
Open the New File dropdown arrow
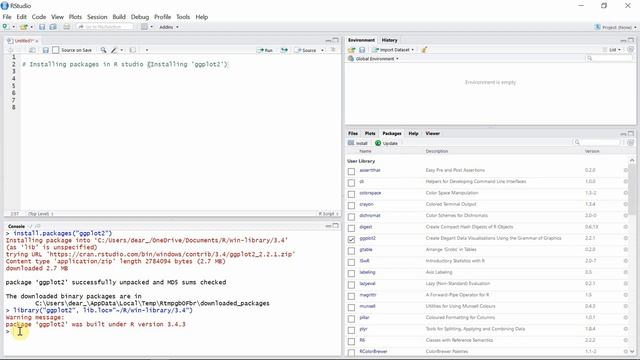pos(13,27)
